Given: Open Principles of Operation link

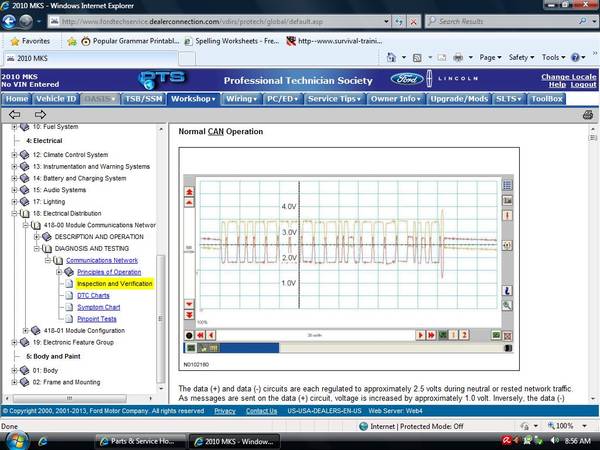Looking at the screenshot, I should pos(109,272).
